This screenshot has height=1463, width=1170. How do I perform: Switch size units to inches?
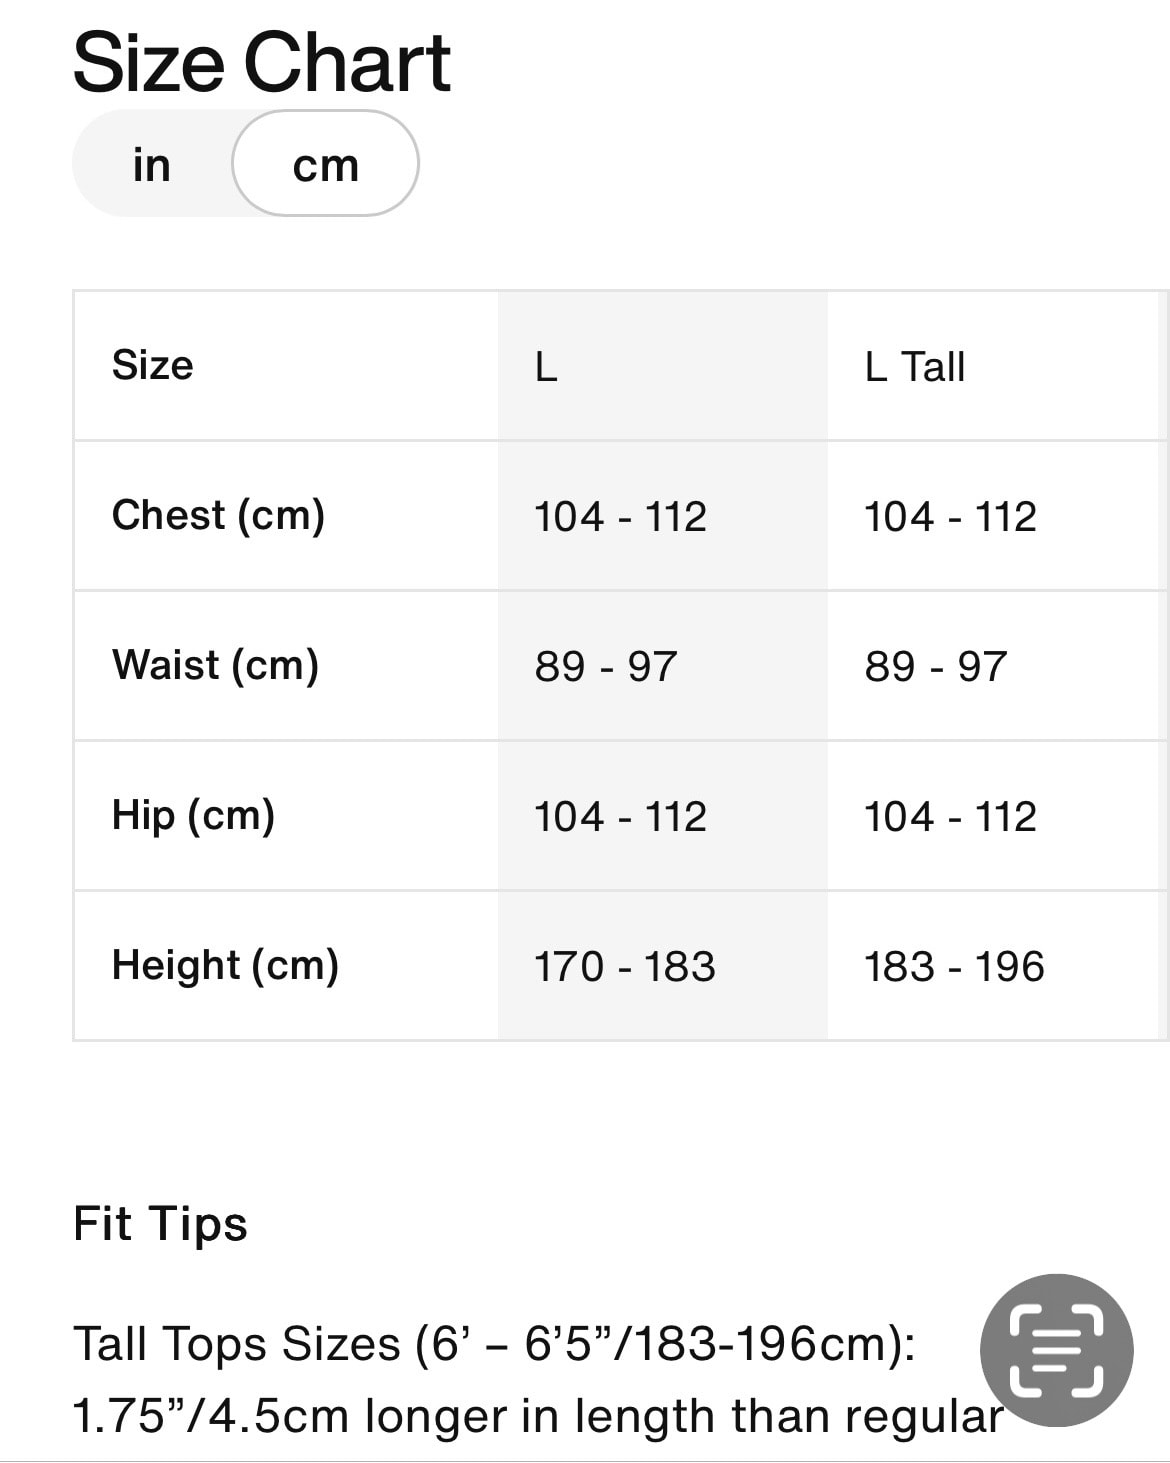click(152, 164)
